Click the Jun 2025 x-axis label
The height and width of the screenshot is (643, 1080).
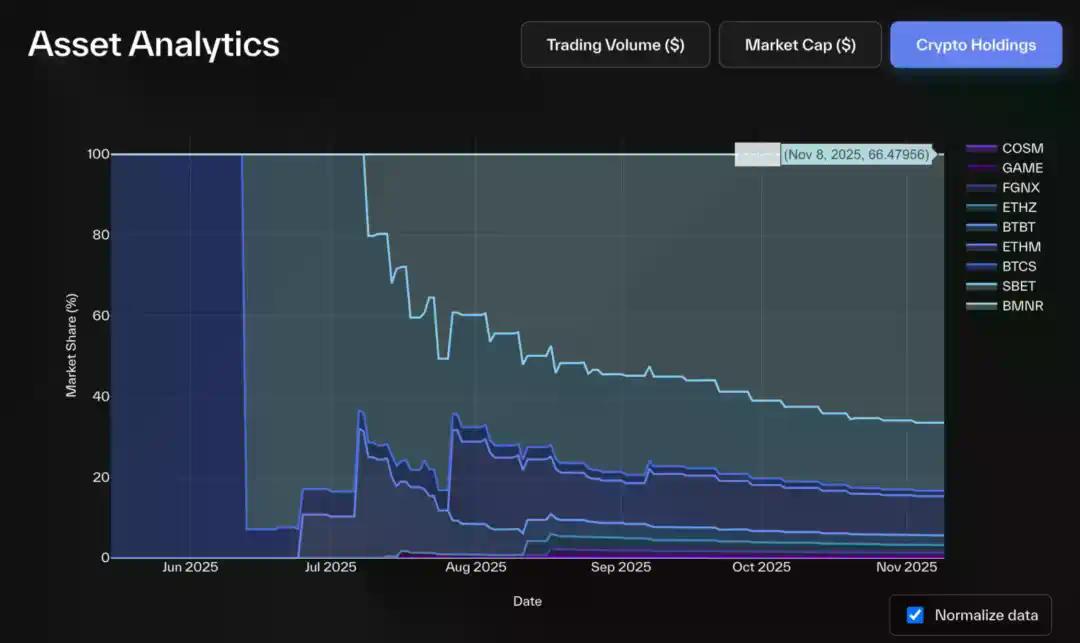click(x=190, y=567)
